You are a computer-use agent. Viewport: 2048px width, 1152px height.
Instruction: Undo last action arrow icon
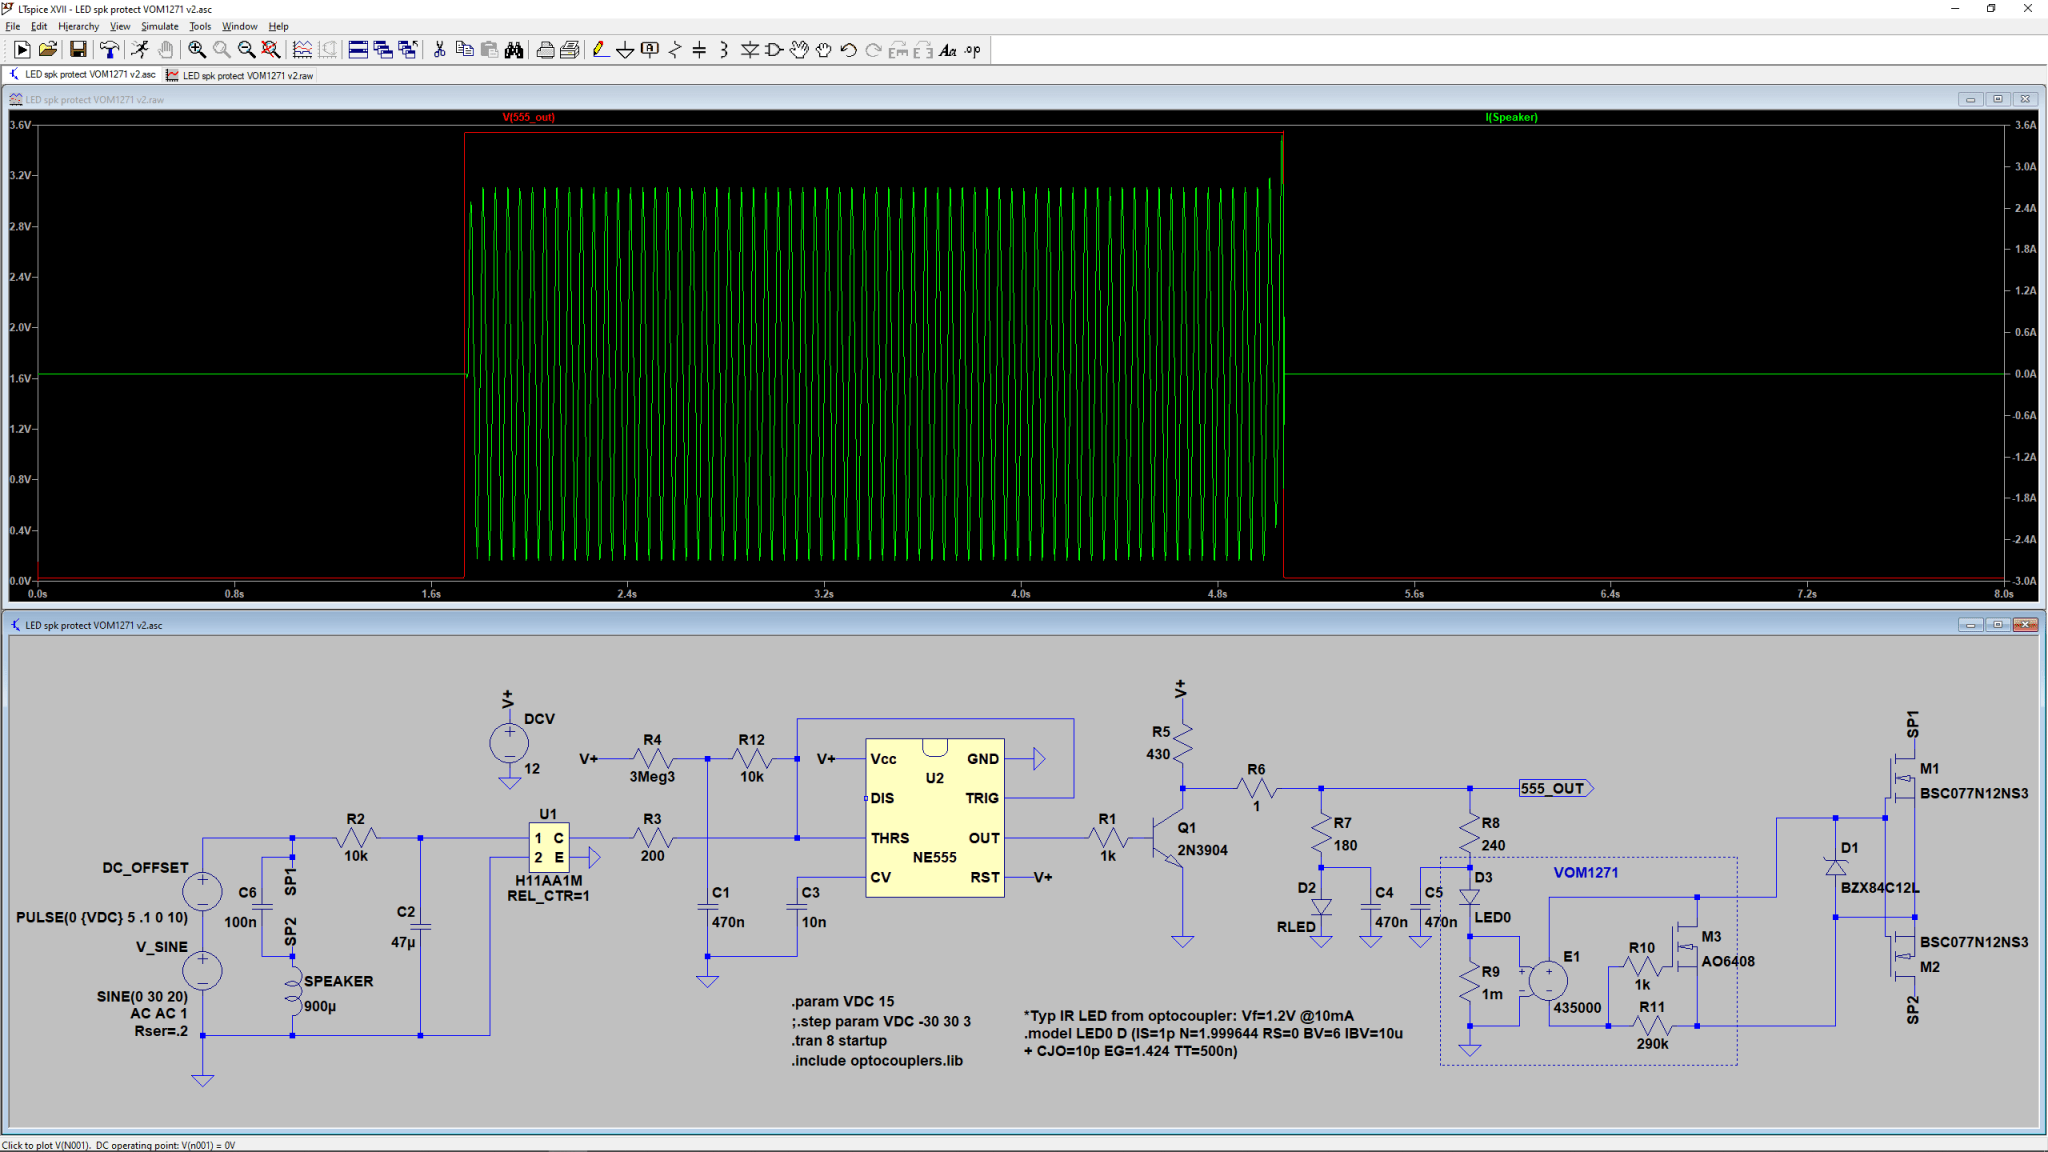pos(848,49)
